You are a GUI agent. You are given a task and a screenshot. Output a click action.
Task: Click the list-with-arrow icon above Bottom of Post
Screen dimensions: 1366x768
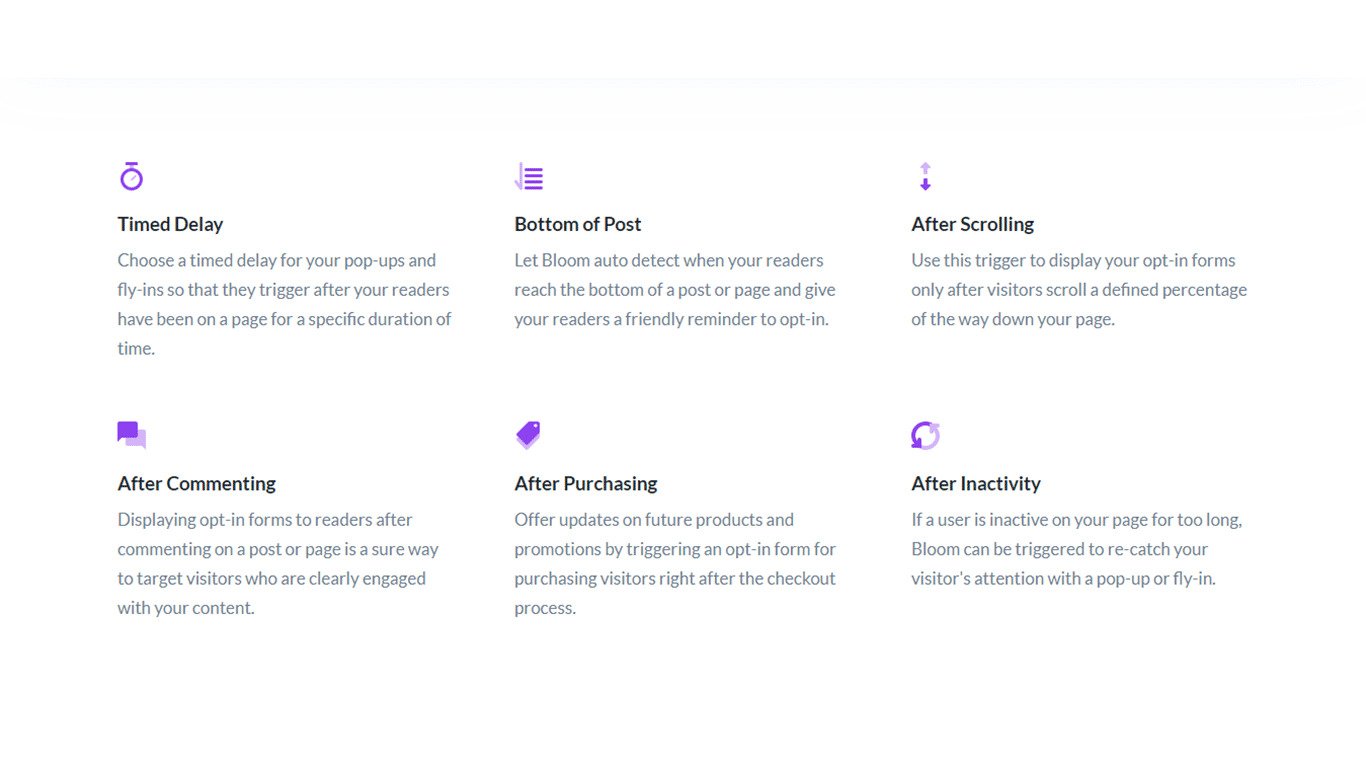coord(529,176)
